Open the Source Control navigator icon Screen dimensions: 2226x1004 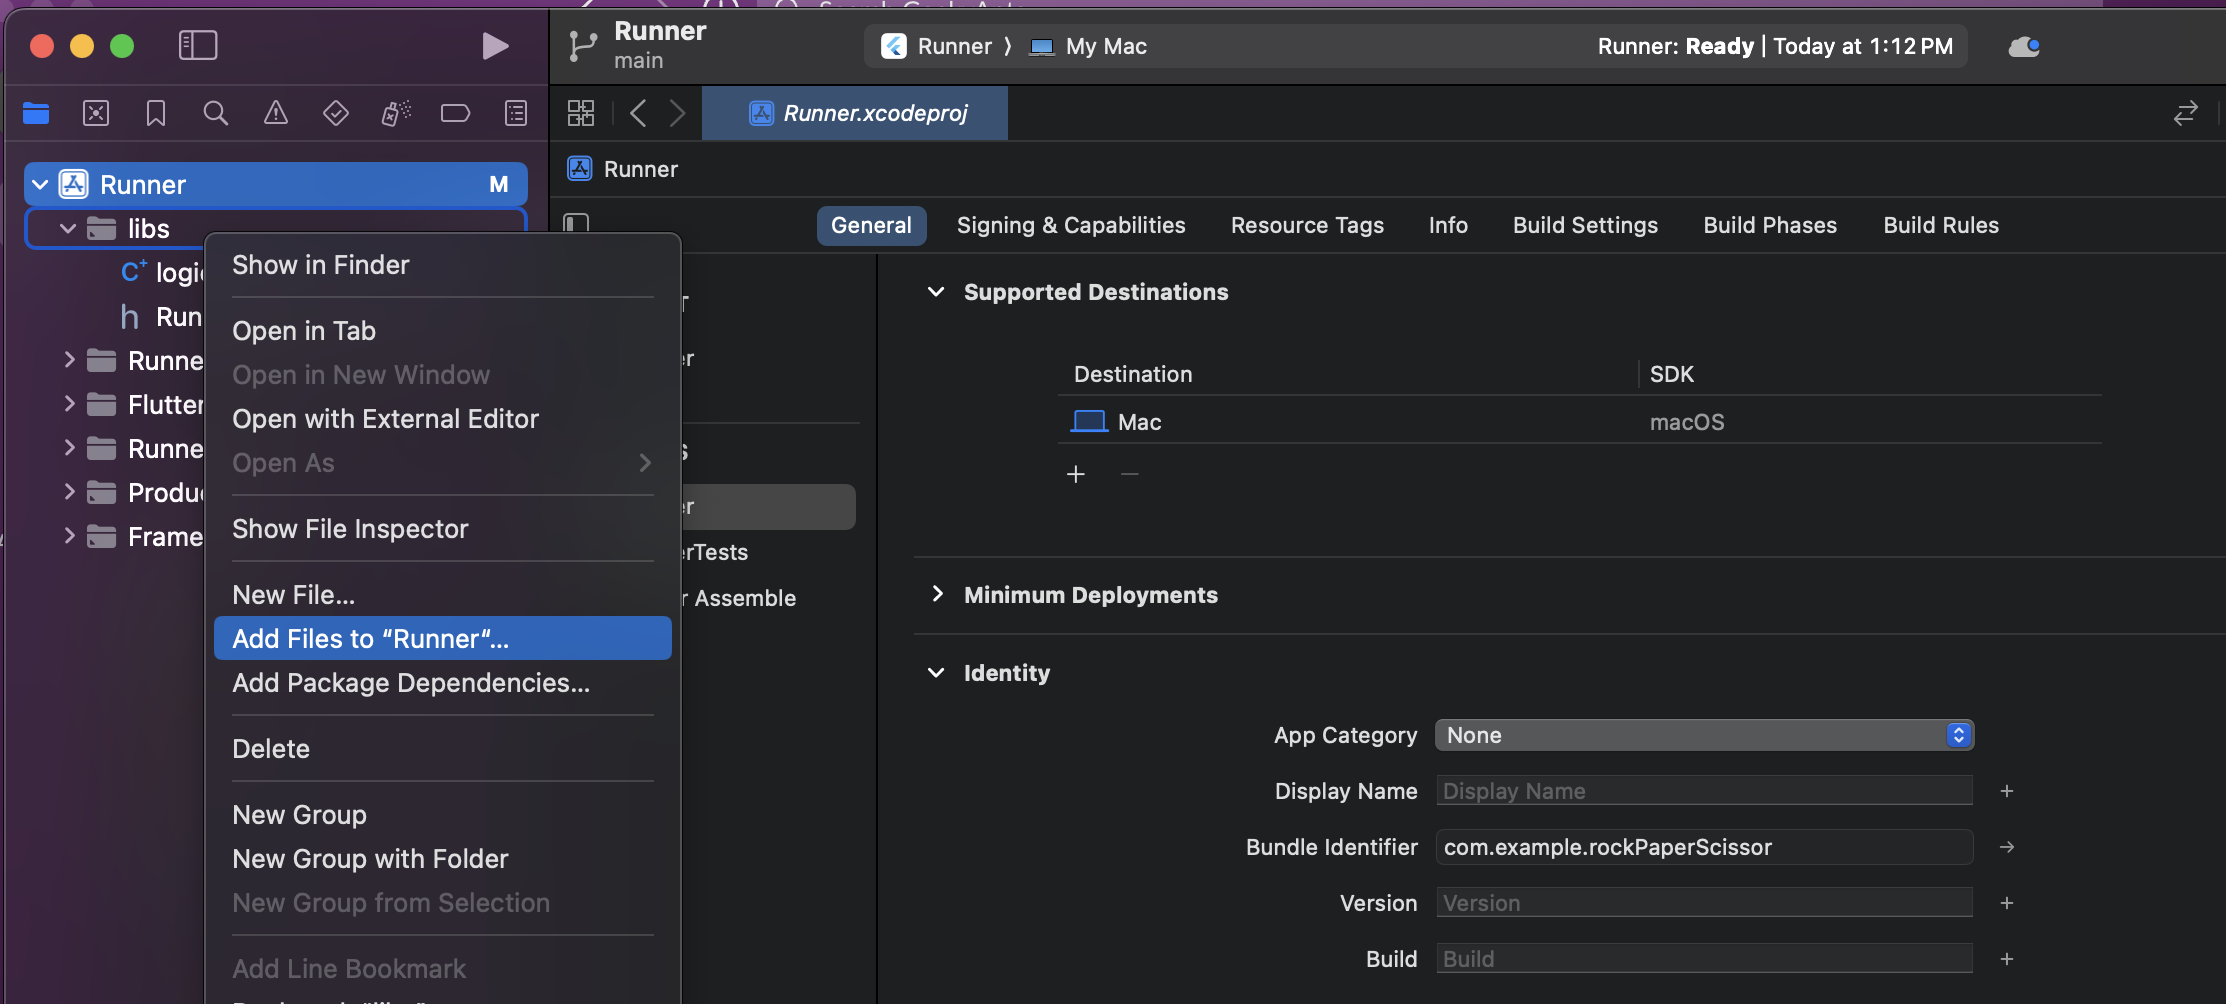click(x=96, y=113)
